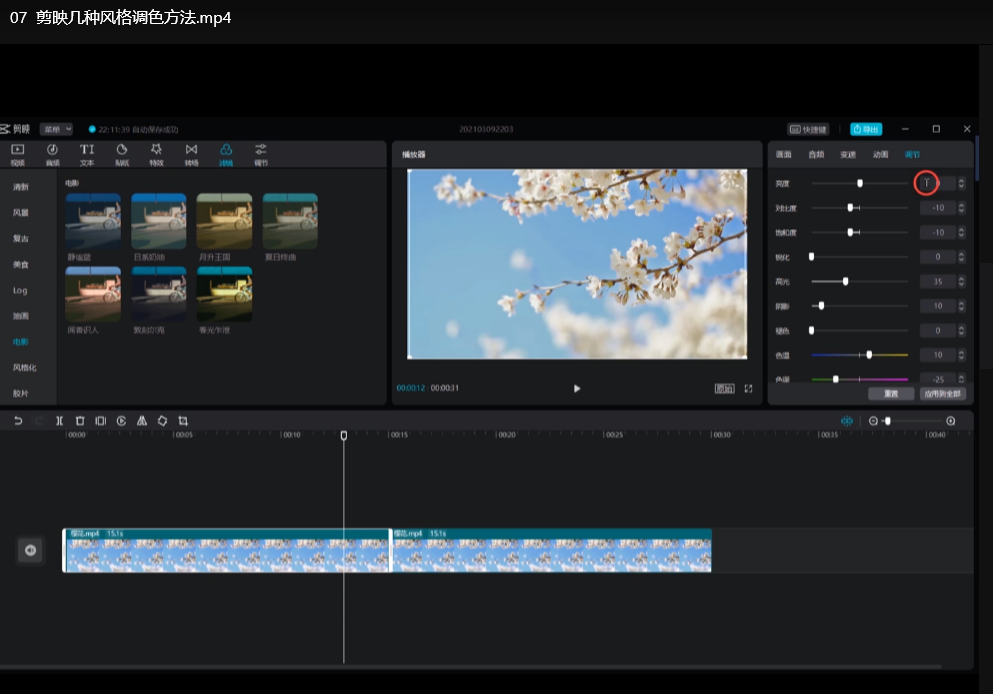This screenshot has height=694, width=993.
Task: Open the 视频 media tab
Action: pos(18,155)
